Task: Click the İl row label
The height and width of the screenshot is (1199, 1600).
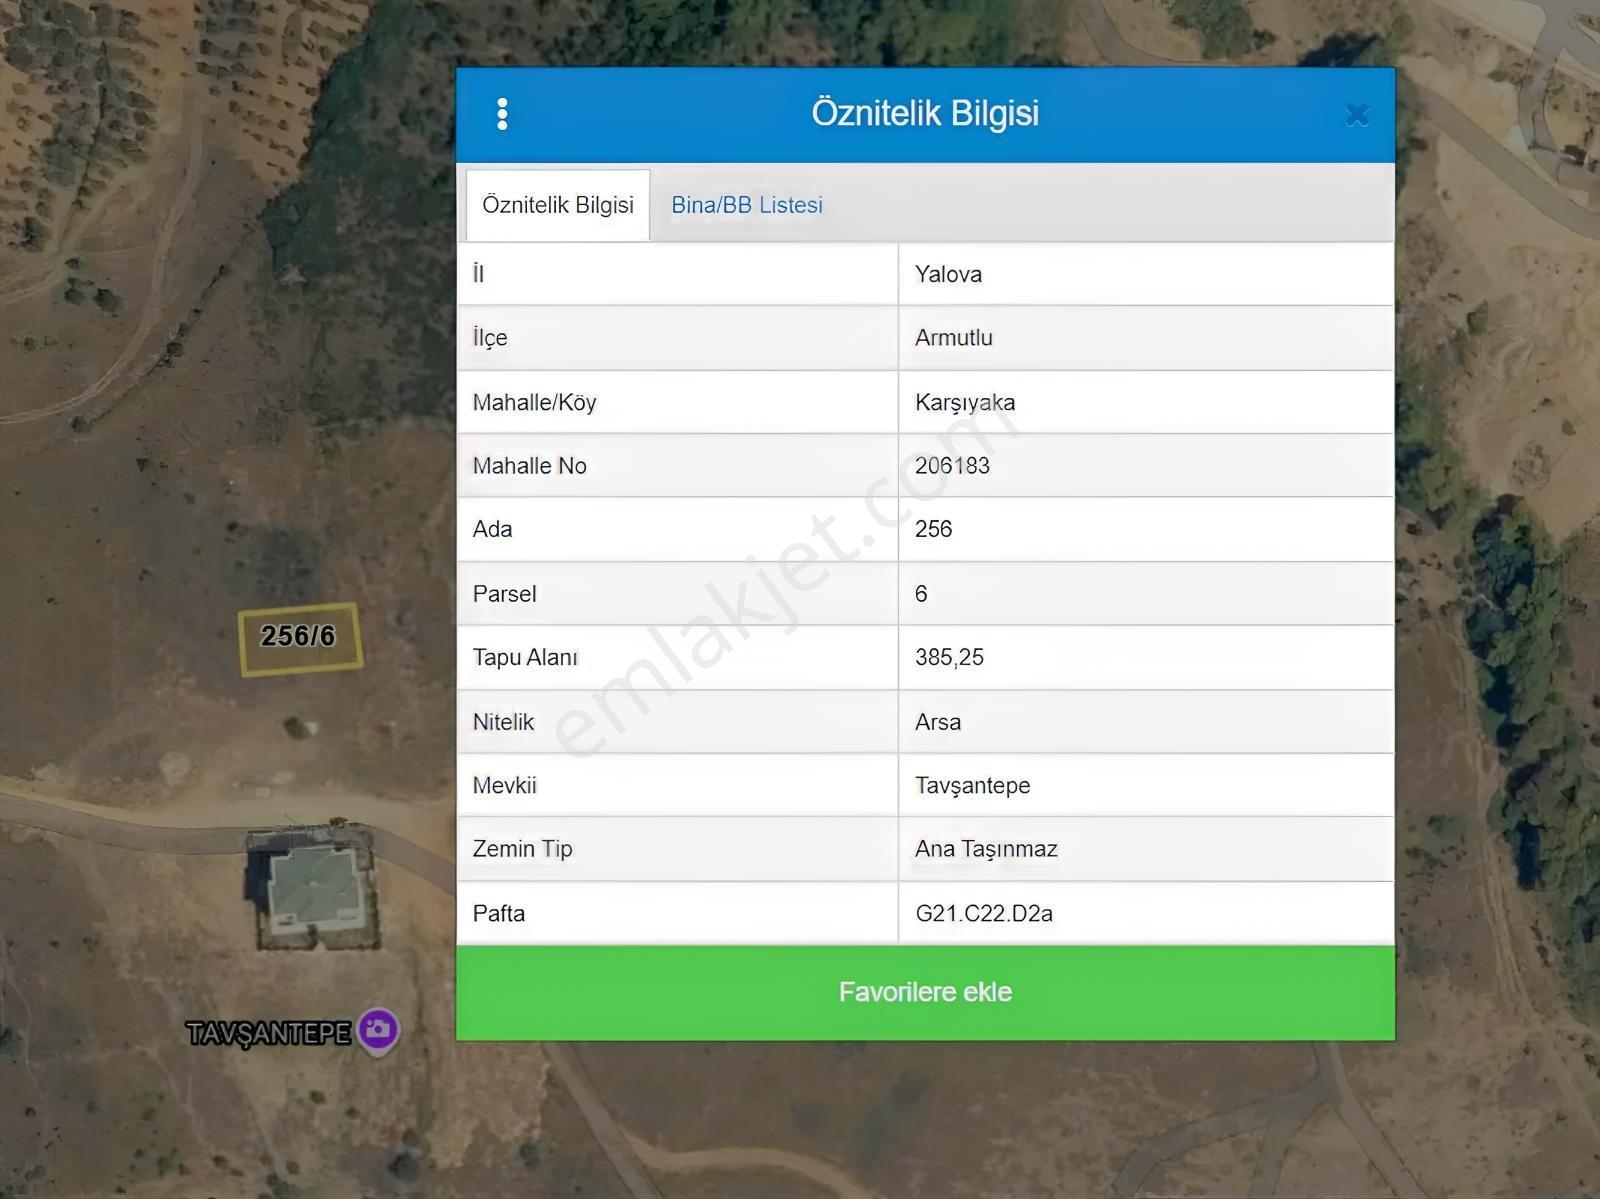Action: pyautogui.click(x=478, y=274)
